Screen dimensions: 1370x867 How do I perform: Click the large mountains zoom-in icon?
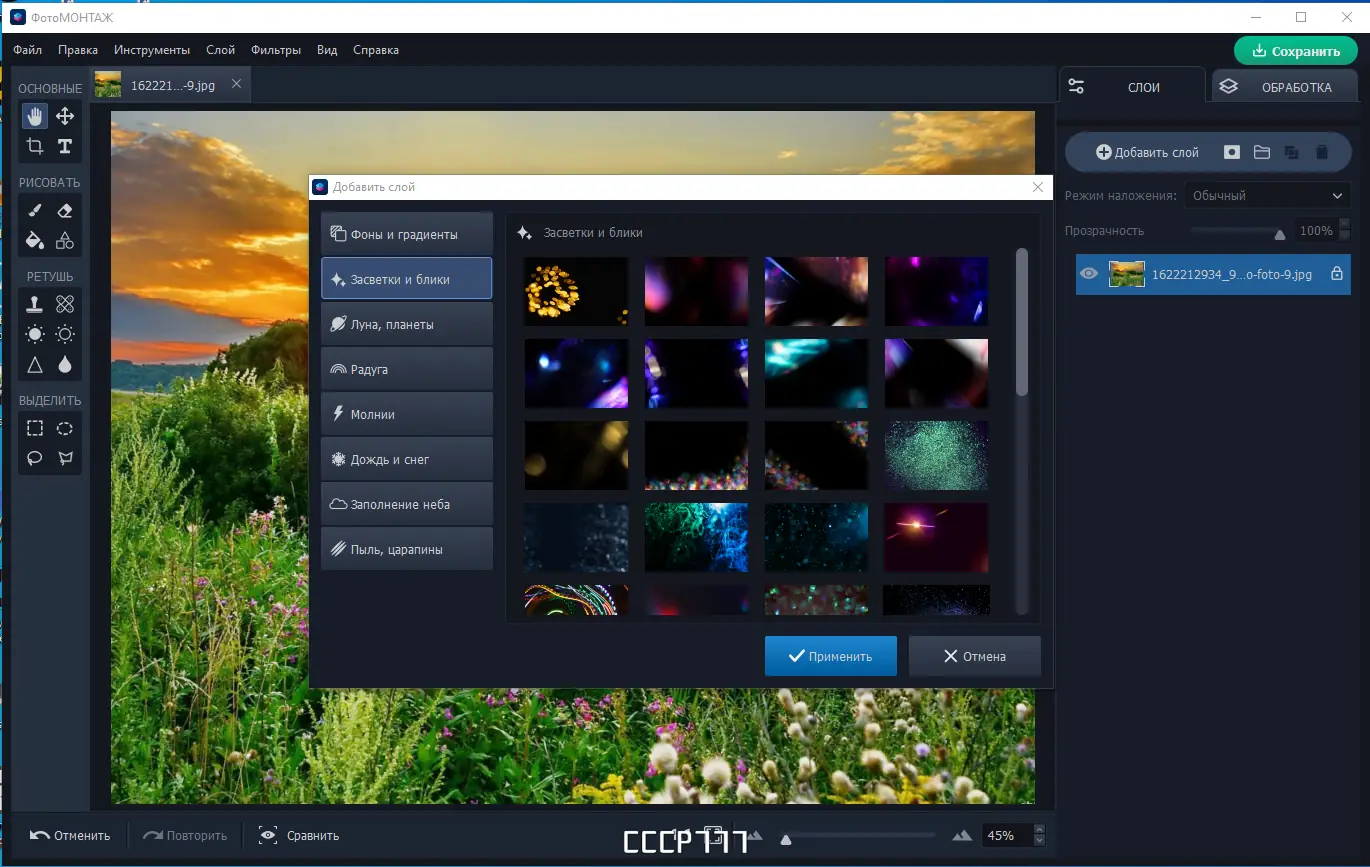(962, 835)
